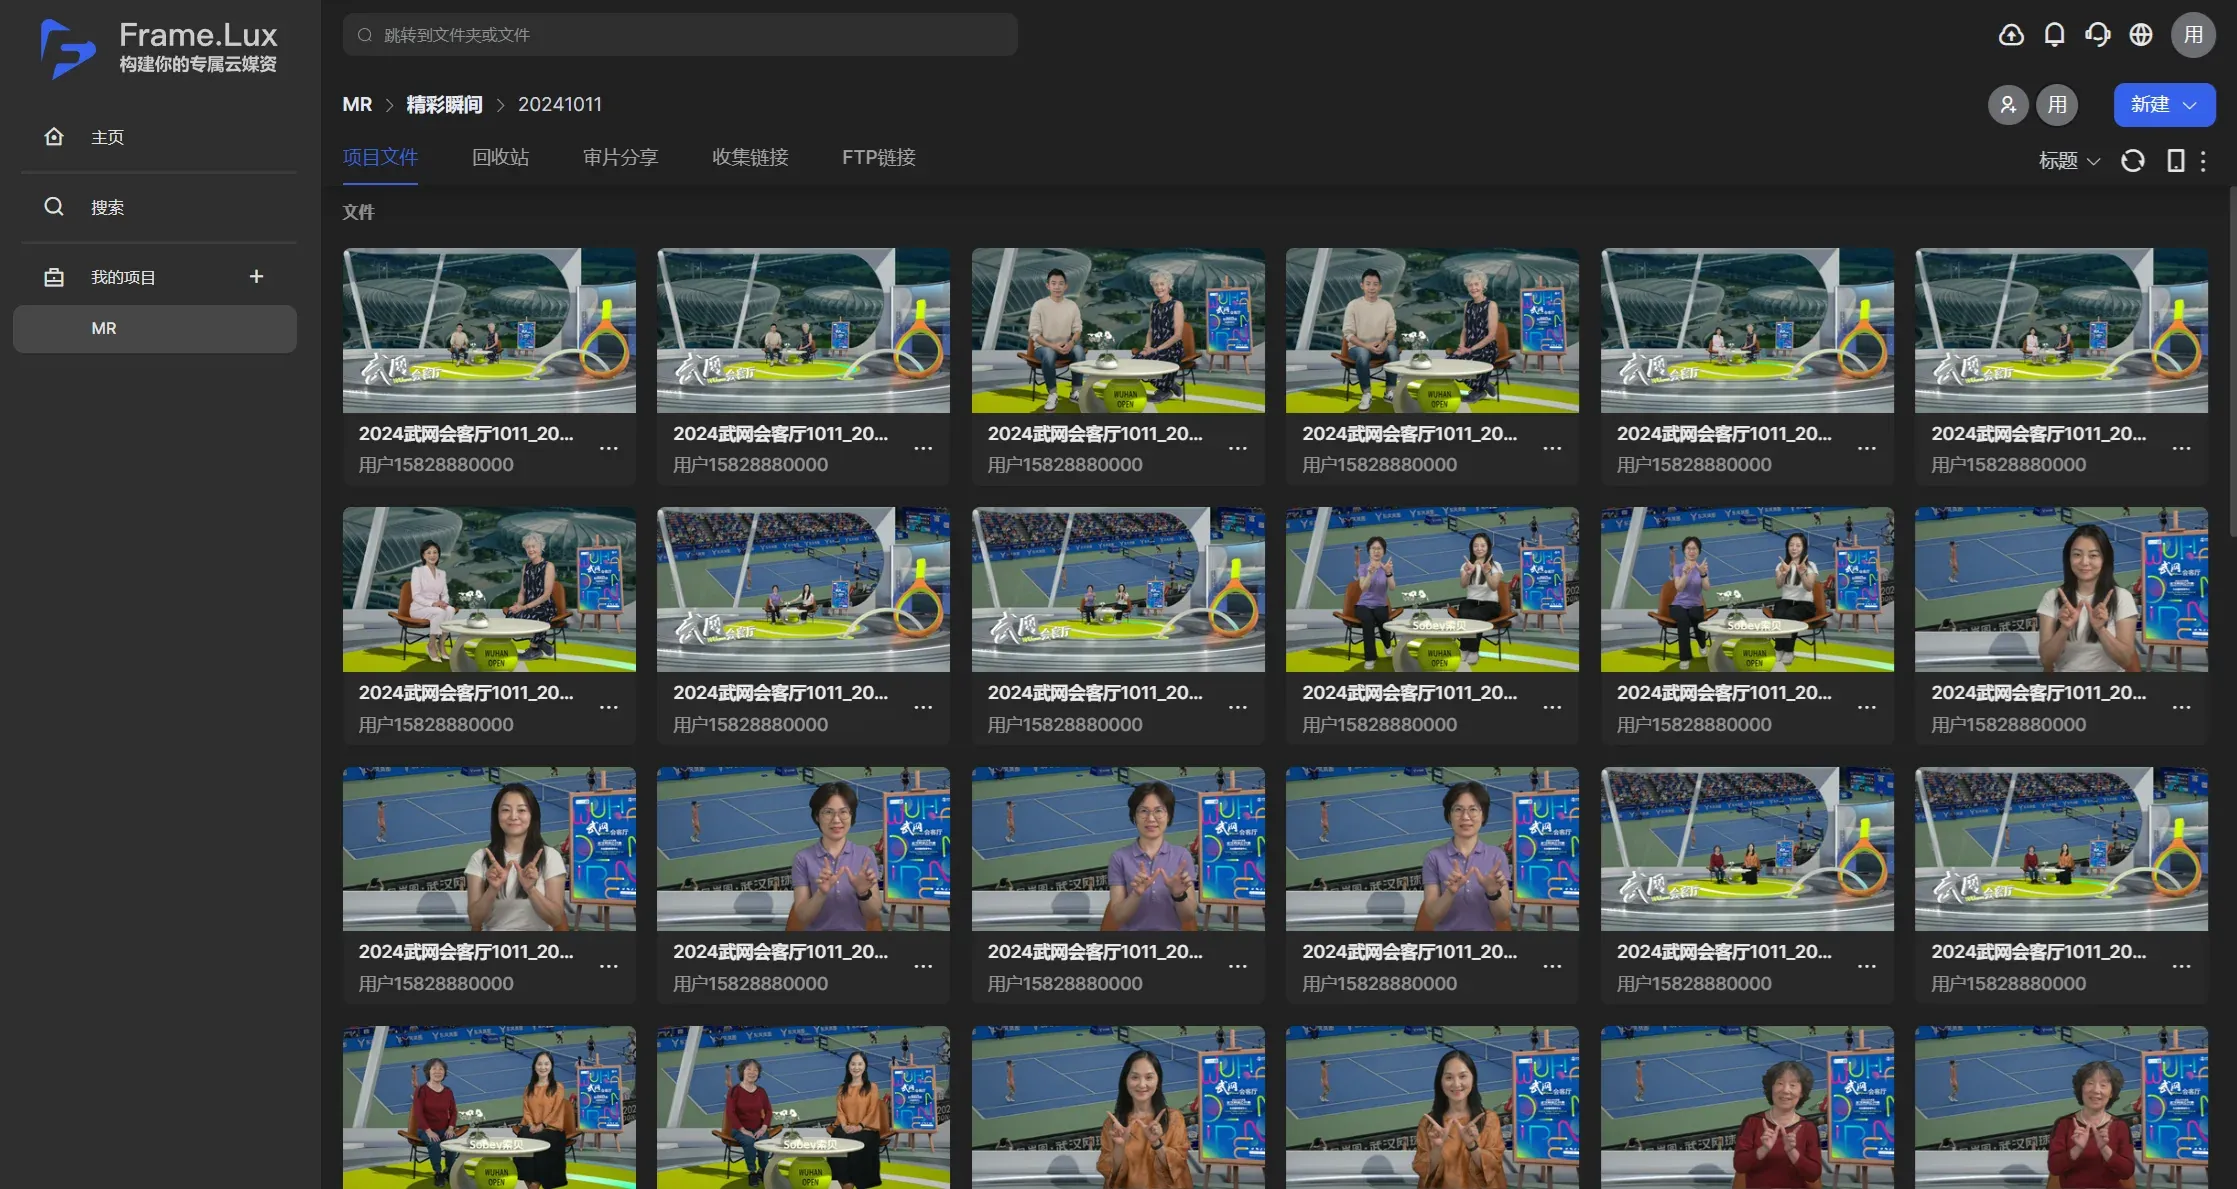Viewport: 2237px width, 1189px height.
Task: Open more options for sixth file in row three
Action: point(2181,967)
